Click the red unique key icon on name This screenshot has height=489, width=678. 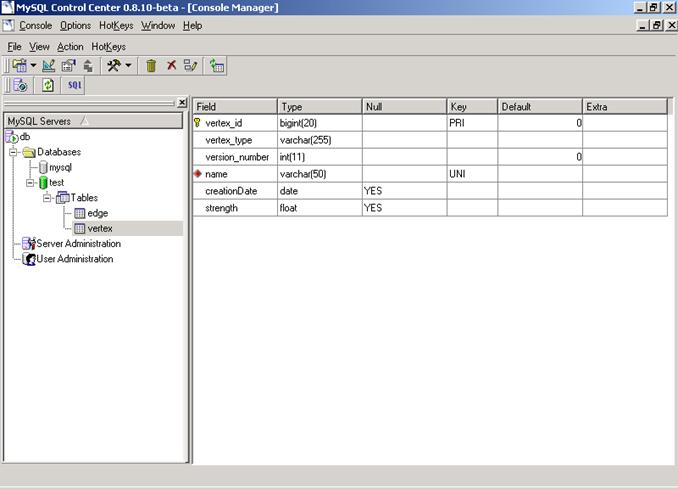click(198, 174)
